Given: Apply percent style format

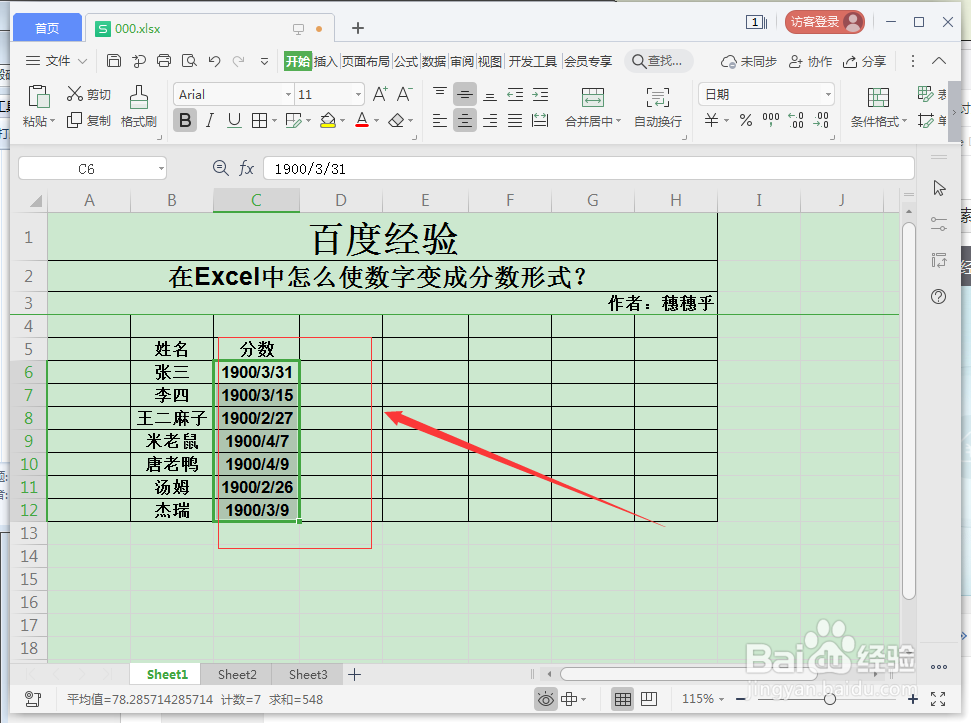Looking at the screenshot, I should pos(746,120).
